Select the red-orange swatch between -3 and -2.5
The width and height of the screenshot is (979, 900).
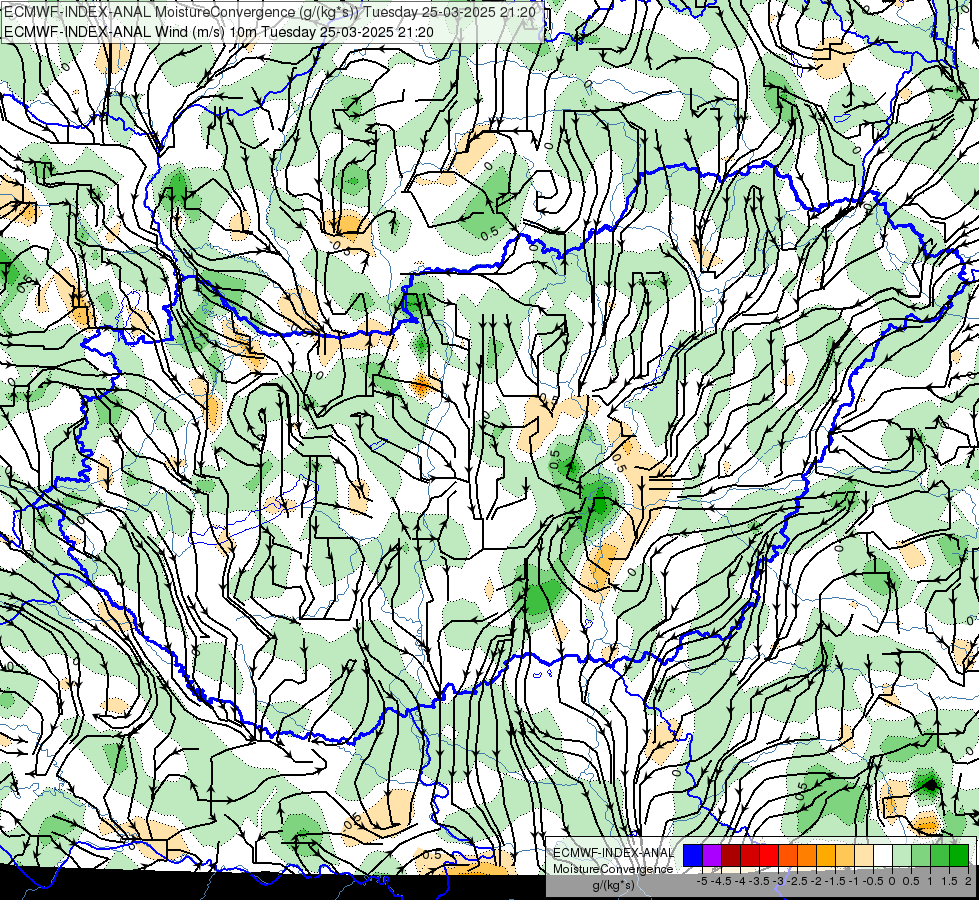pos(788,855)
